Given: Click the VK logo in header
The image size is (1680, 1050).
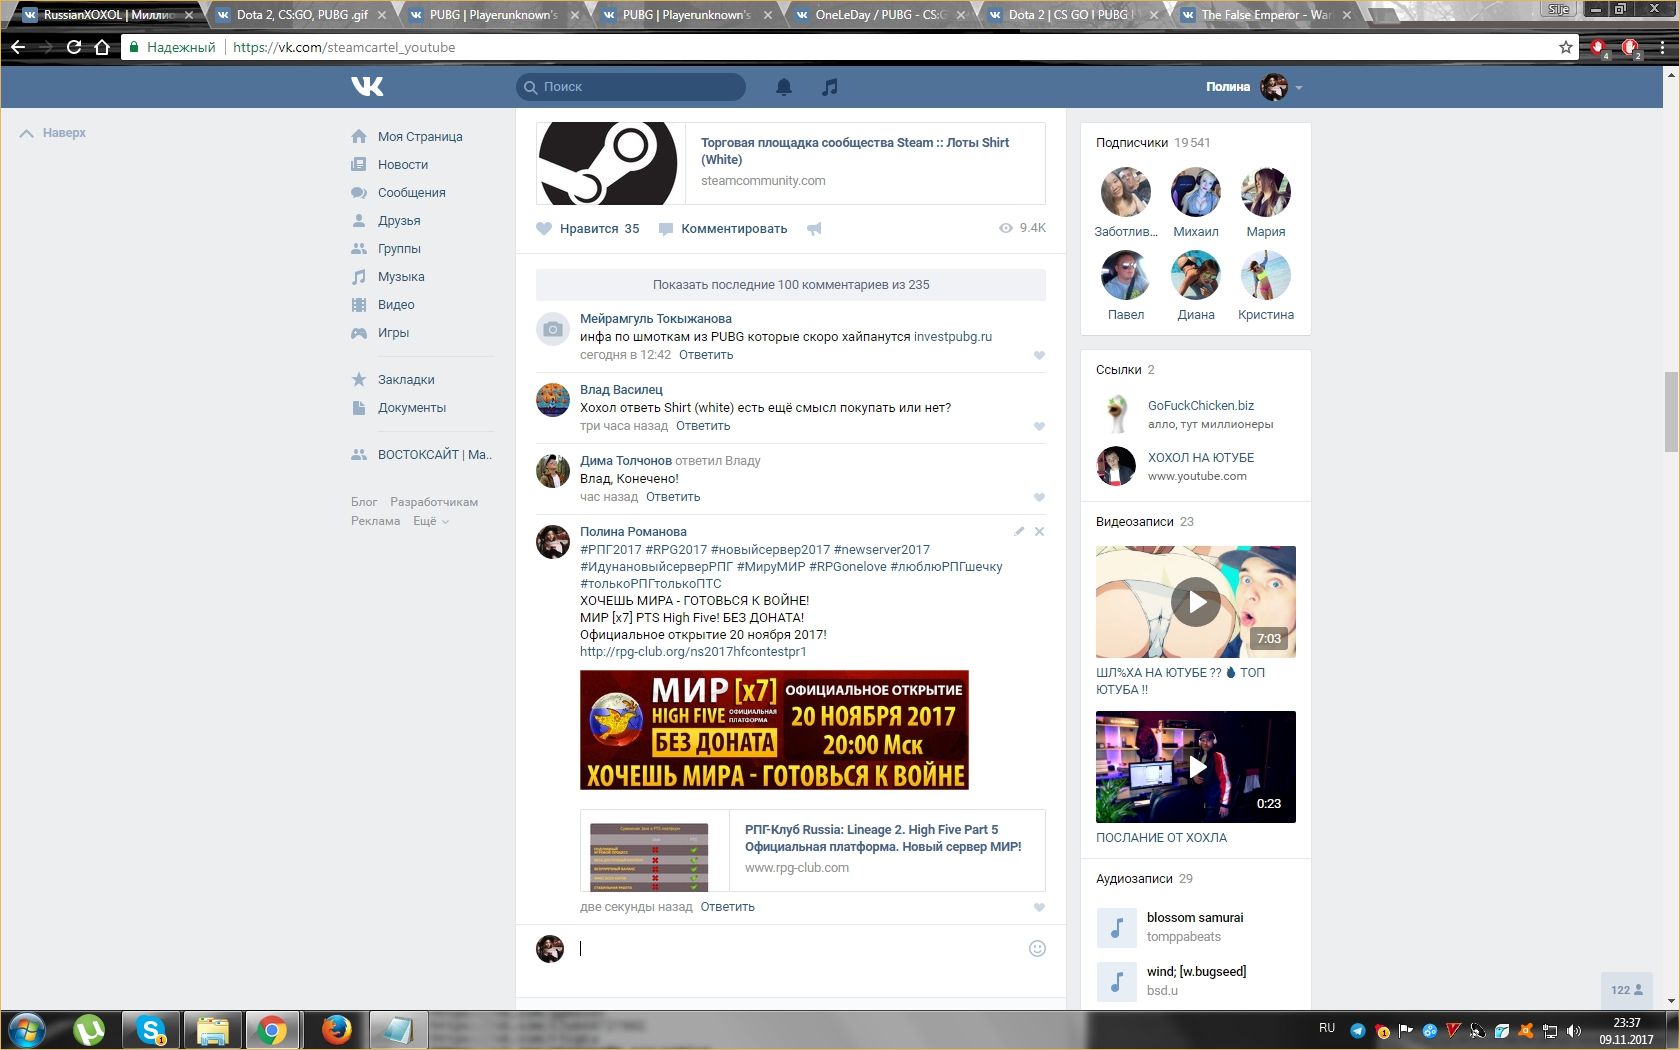Looking at the screenshot, I should click(367, 87).
